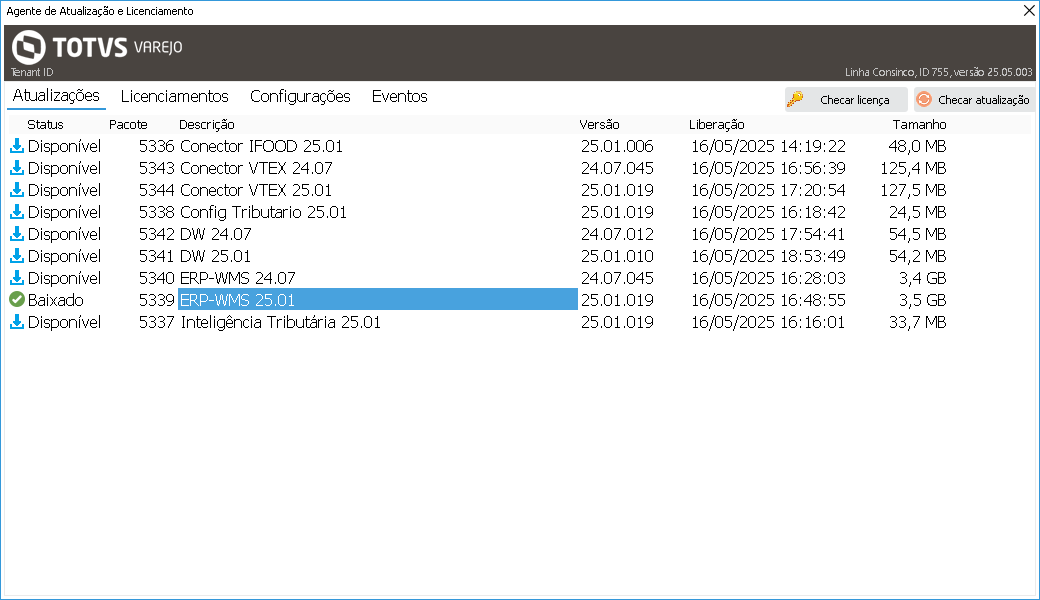Sort by the Tamanho column header
Screen dimensions: 1040x600
[x=919, y=125]
